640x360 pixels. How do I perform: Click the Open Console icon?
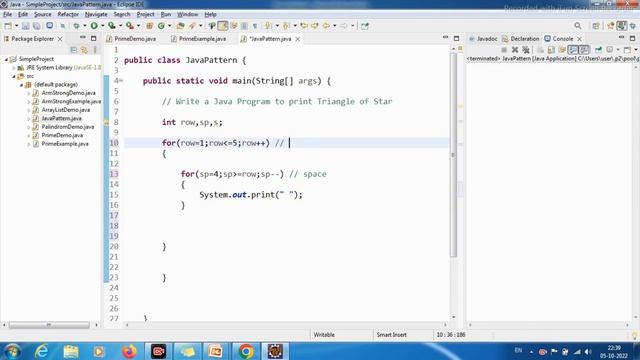pos(627,50)
